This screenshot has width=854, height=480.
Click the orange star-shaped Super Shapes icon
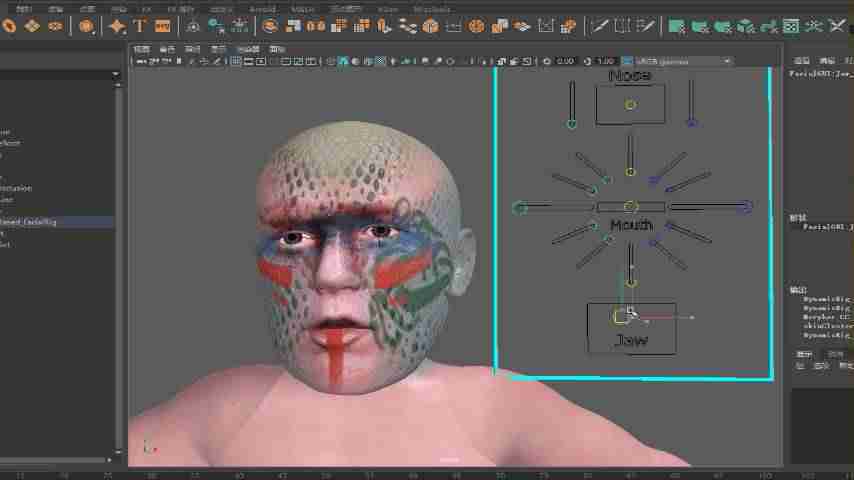coord(117,26)
